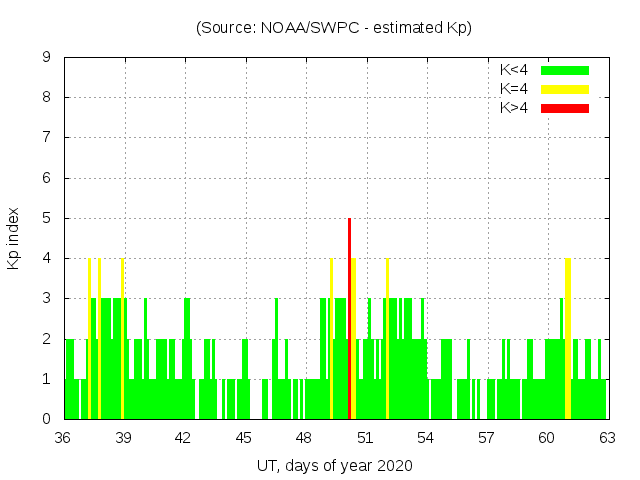Viewport: 640px width, 480px height.
Task: Click the yellow bar at day 39
Action: tap(122, 340)
